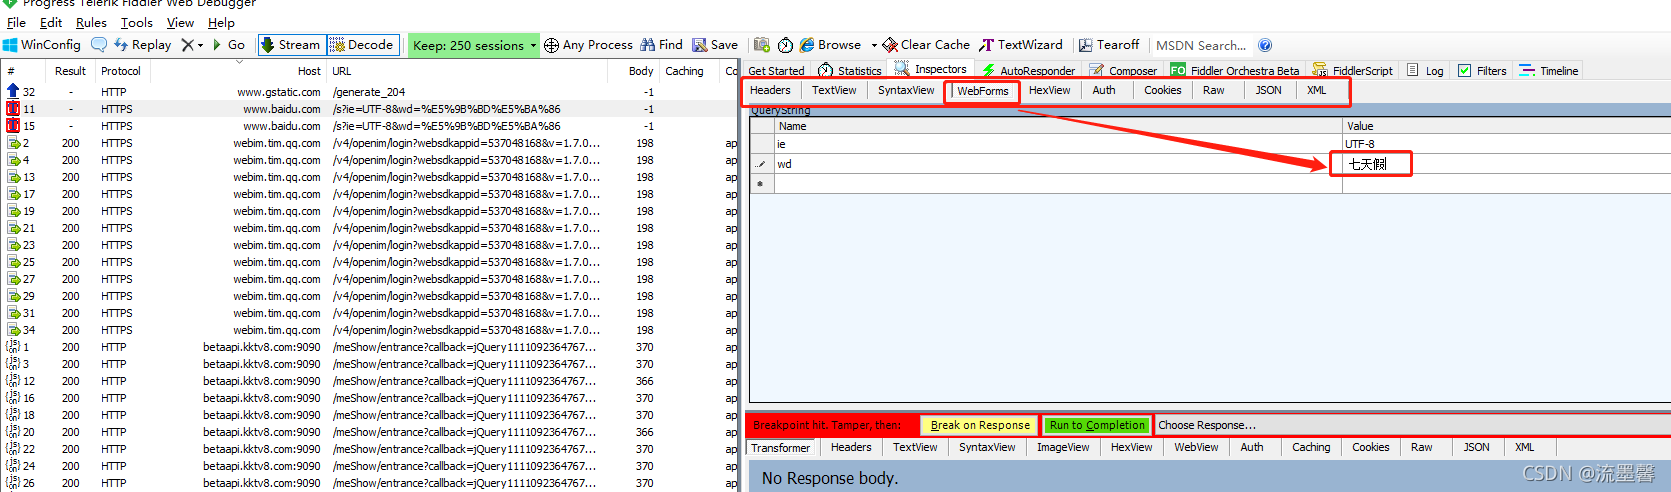Open the Rules menu
This screenshot has width=1671, height=492.
91,22
